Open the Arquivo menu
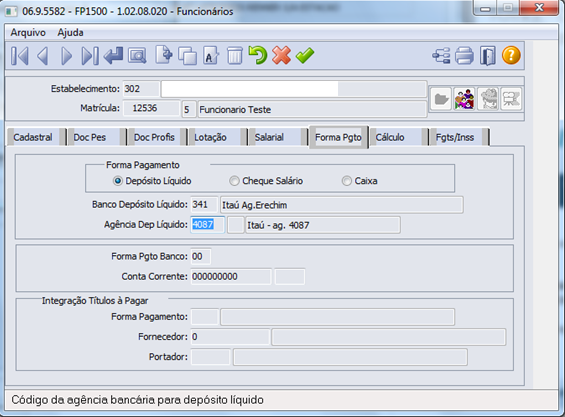The height and width of the screenshot is (417, 565). click(x=28, y=32)
